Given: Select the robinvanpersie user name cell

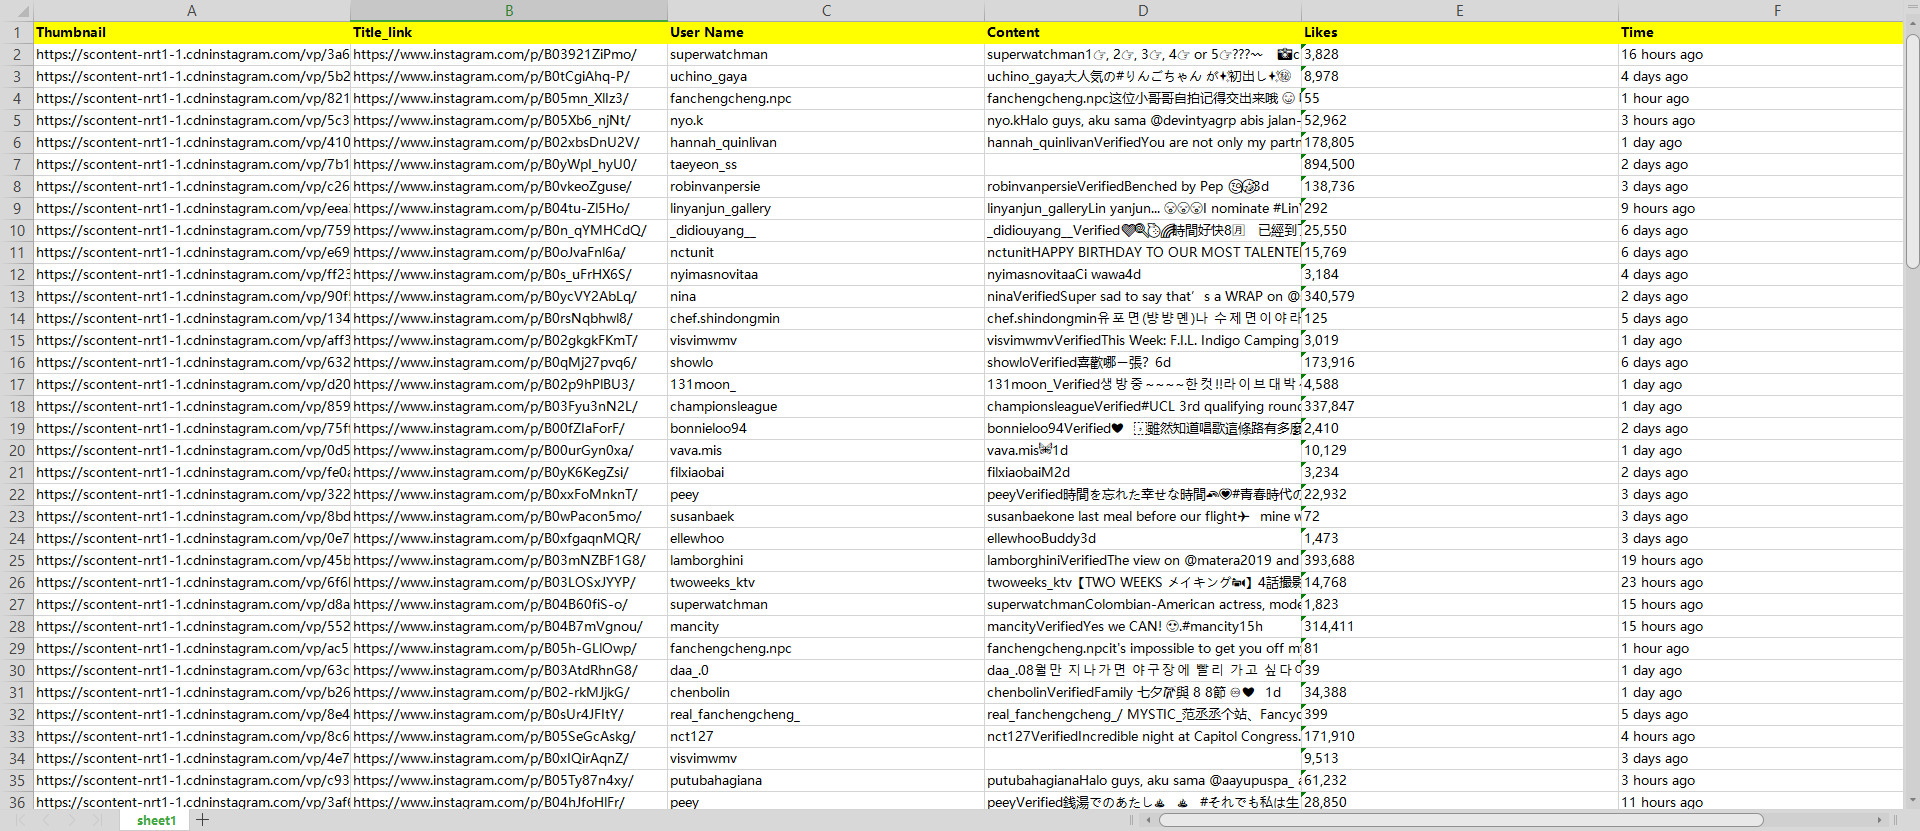Looking at the screenshot, I should [826, 186].
